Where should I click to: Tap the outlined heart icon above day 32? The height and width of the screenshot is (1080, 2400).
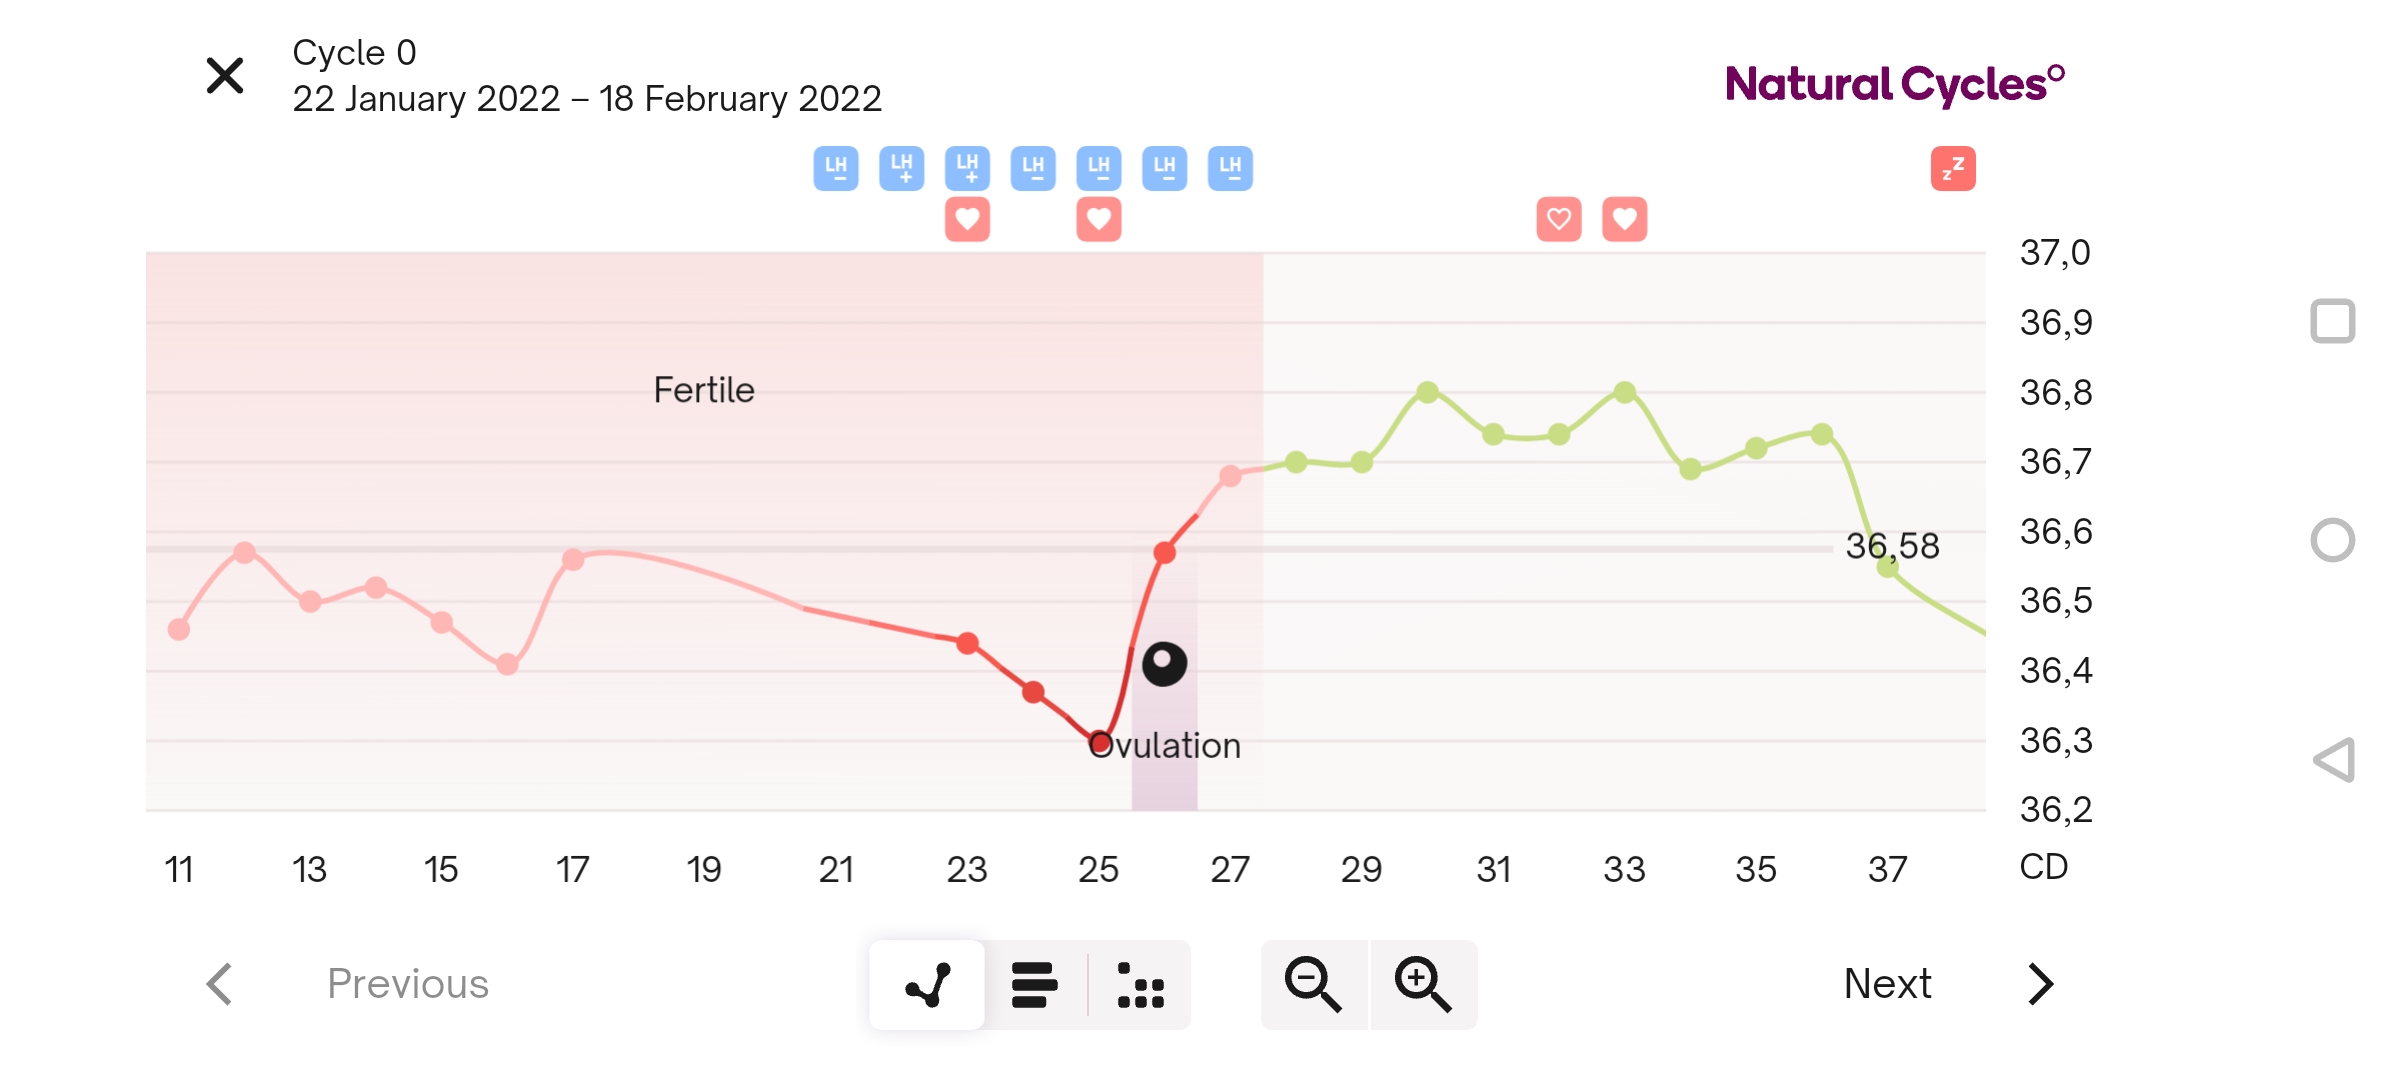[x=1558, y=219]
